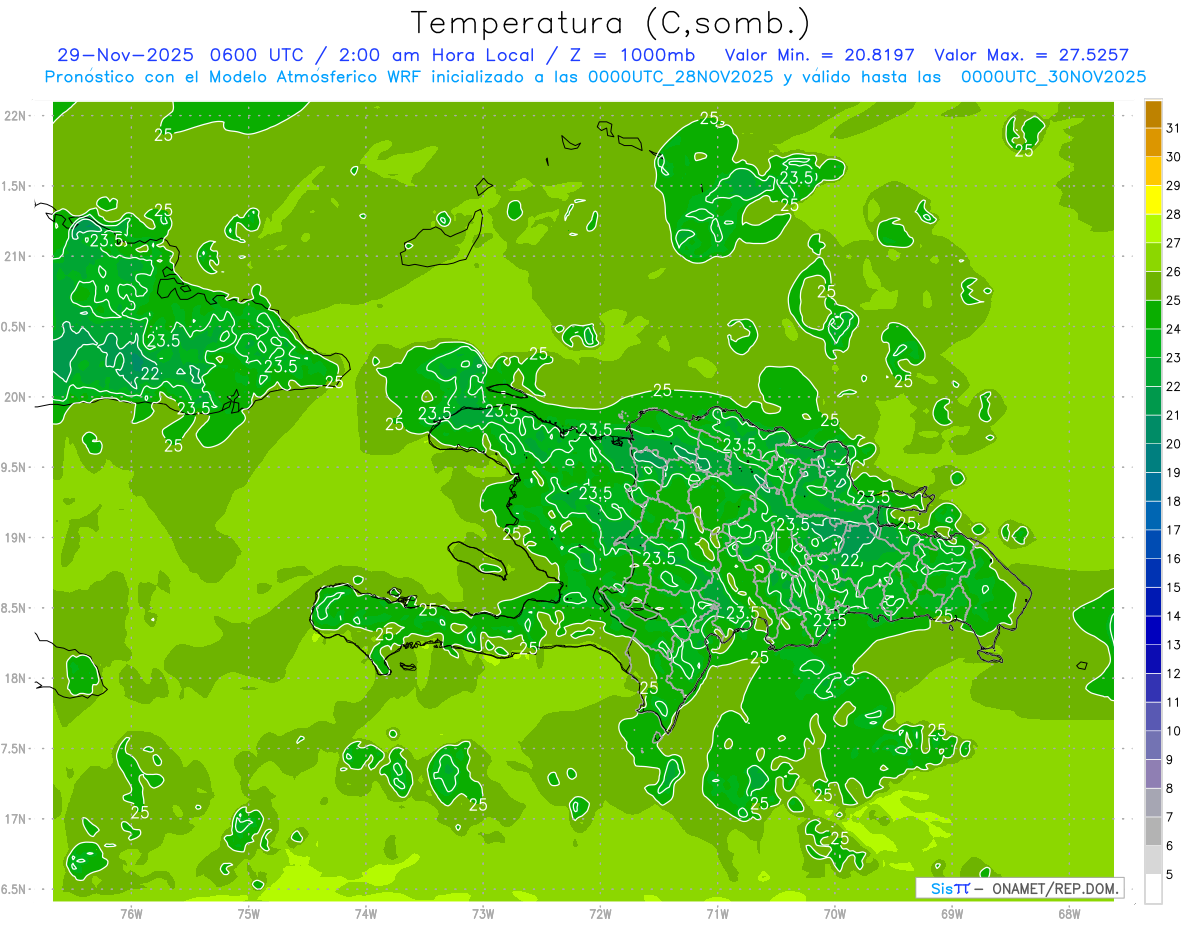The width and height of the screenshot is (1200, 927).
Task: Pick the orange swatch between 30 and 31
Action: coord(1153,142)
